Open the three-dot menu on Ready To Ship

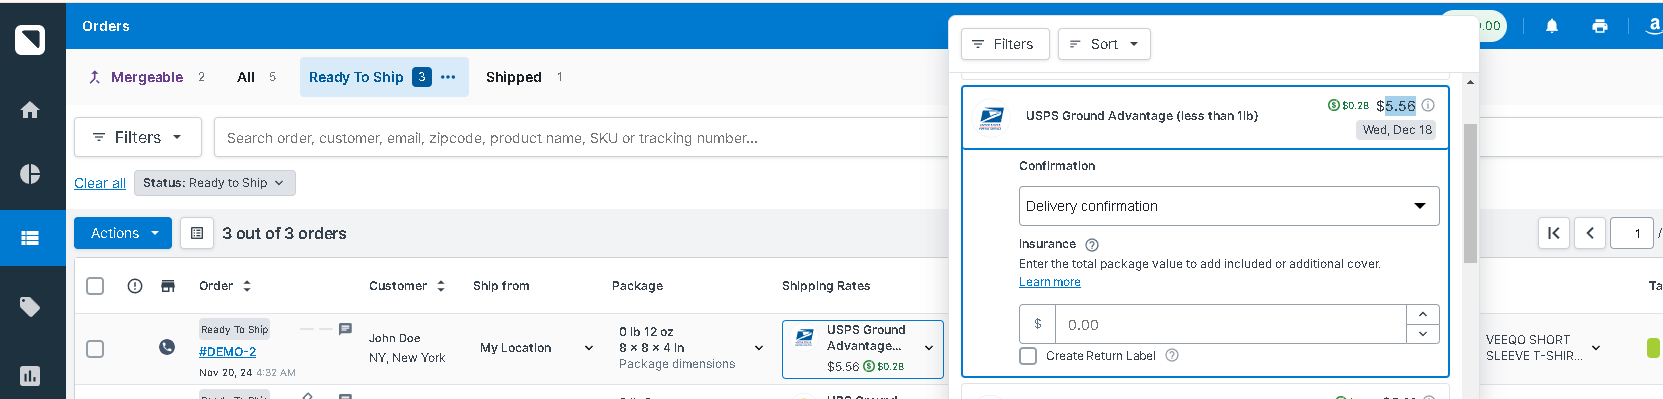click(448, 77)
